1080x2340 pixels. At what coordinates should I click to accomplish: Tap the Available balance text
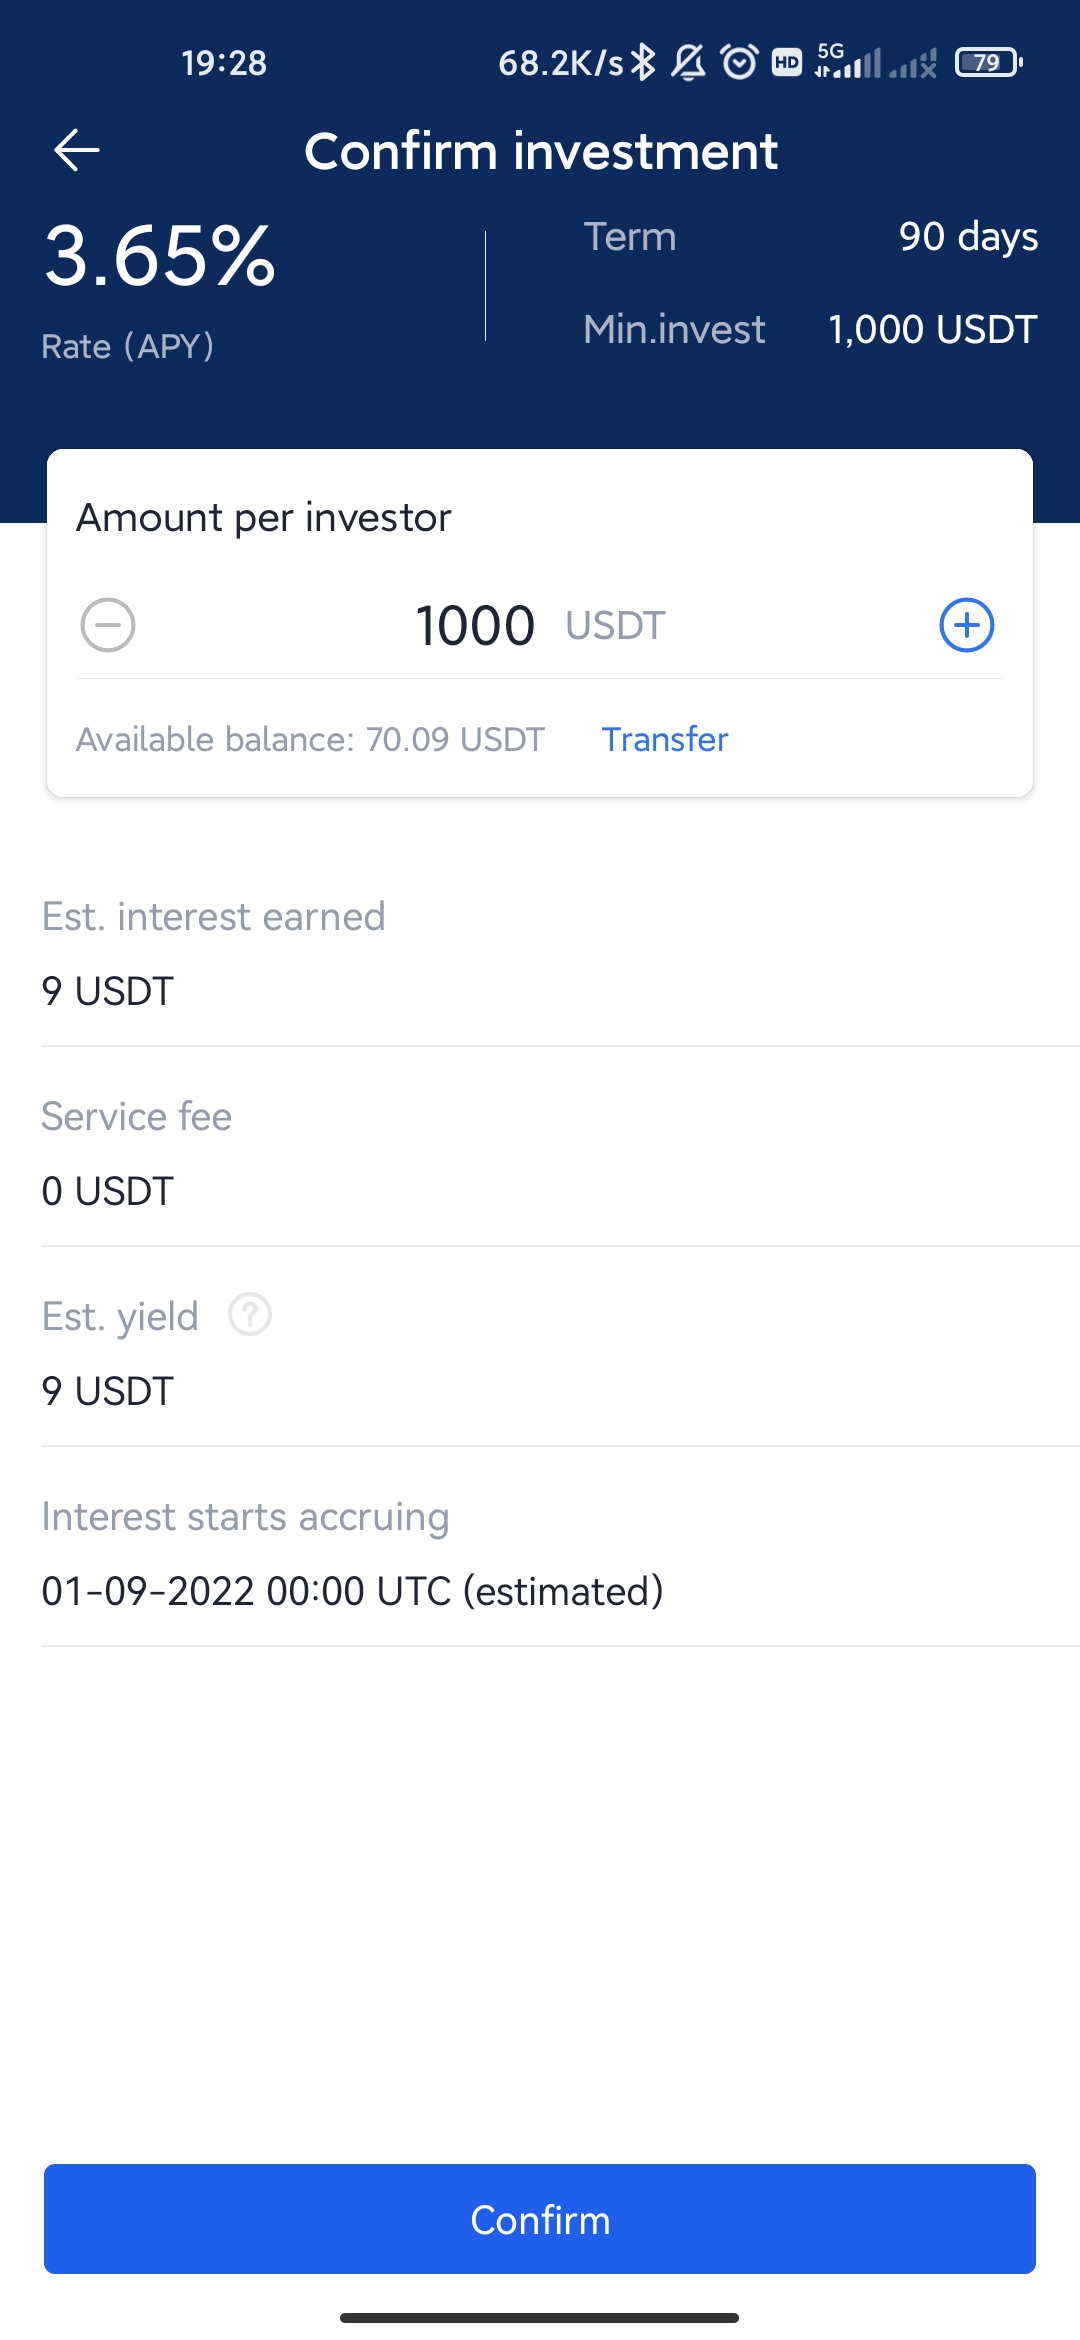[x=310, y=739]
